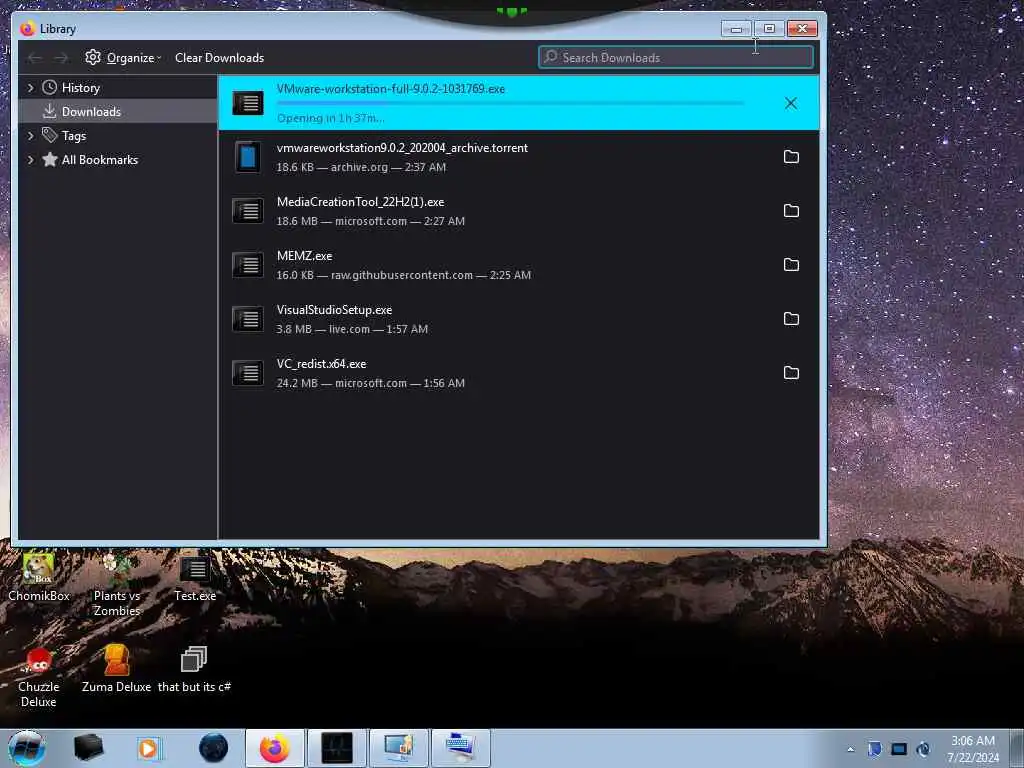
Task: Go forward with the right arrow
Action: (x=61, y=58)
